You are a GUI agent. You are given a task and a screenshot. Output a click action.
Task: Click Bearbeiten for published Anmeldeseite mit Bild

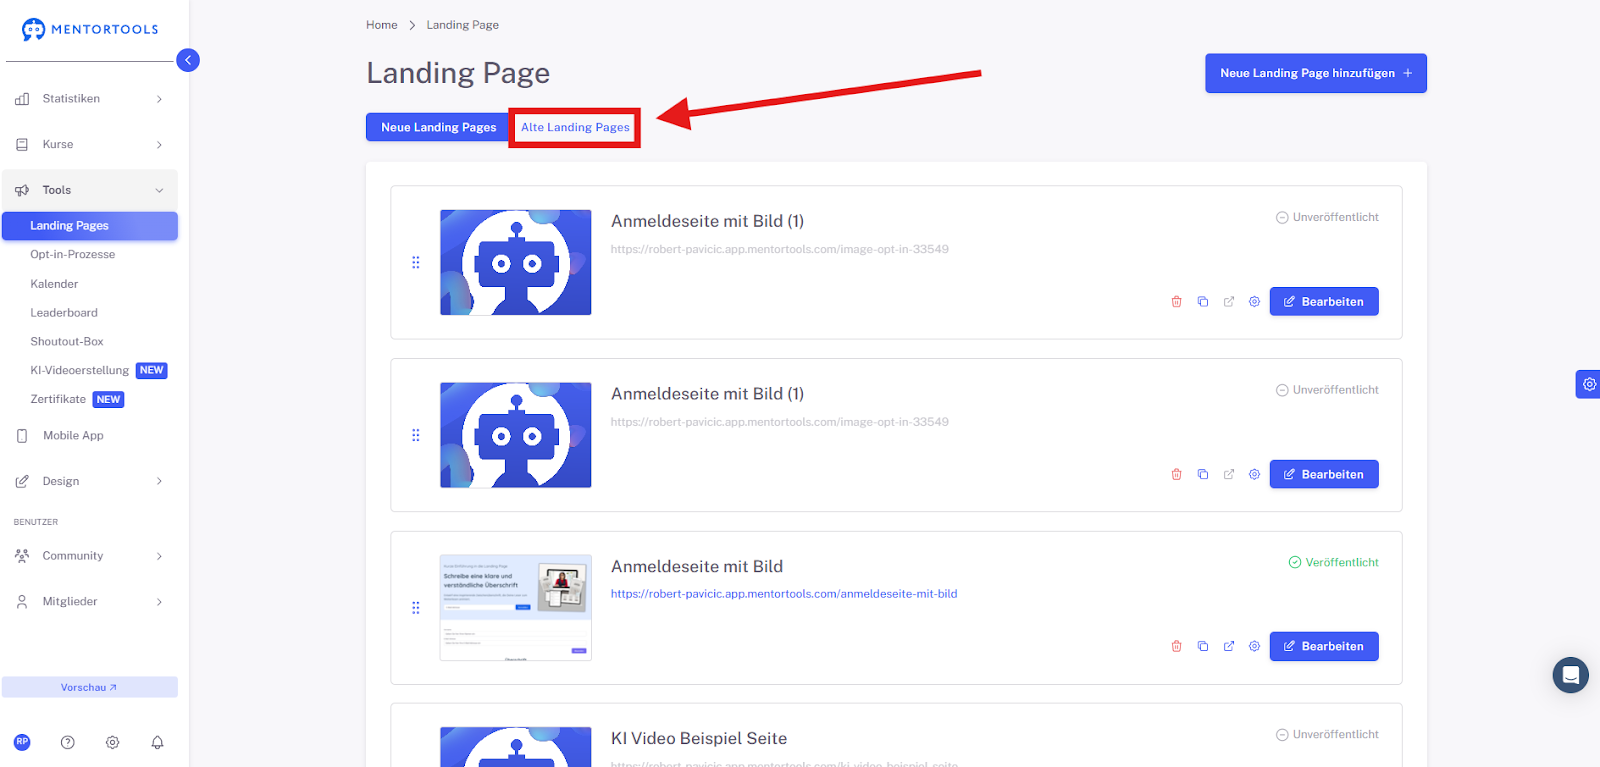pos(1324,646)
